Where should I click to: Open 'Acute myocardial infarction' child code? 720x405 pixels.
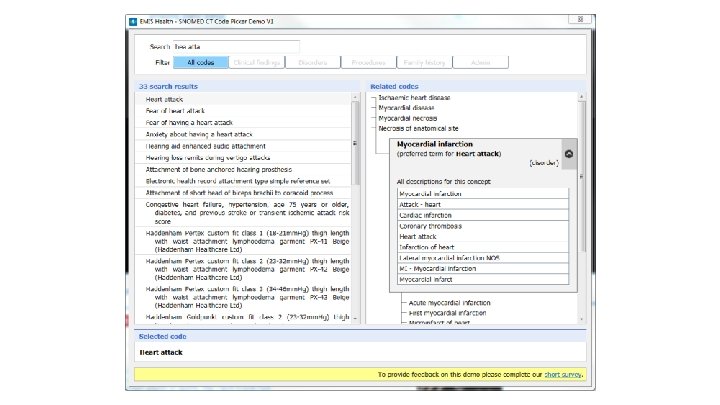pyautogui.click(x=449, y=303)
